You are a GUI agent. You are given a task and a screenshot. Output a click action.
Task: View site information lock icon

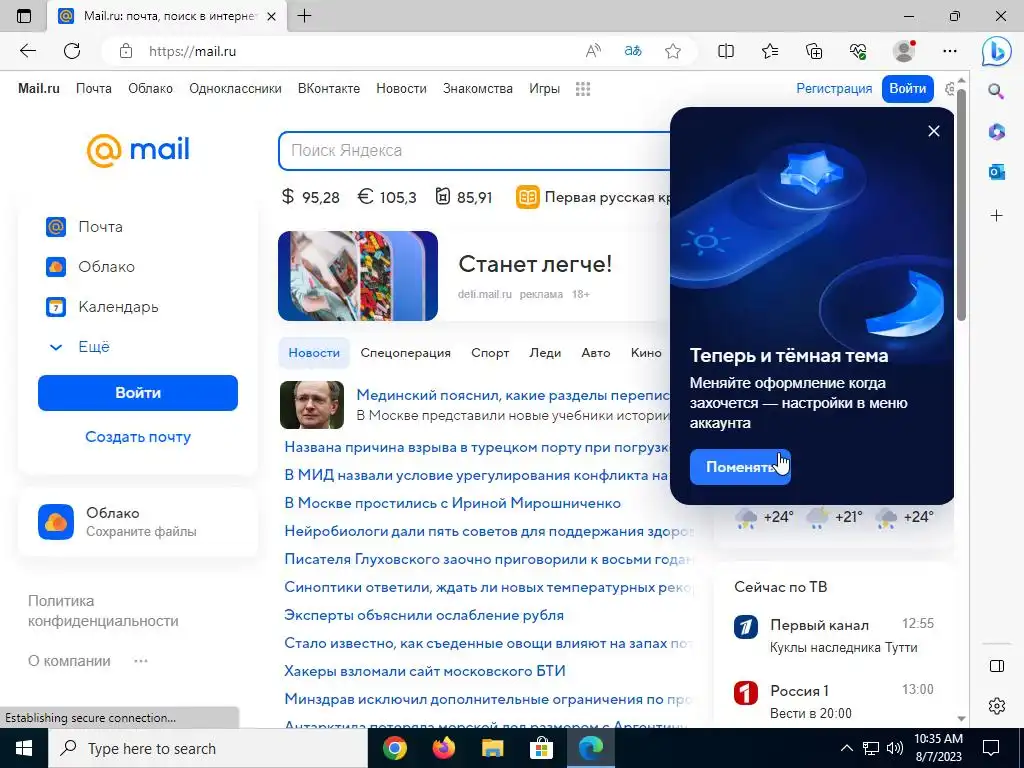pyautogui.click(x=126, y=51)
